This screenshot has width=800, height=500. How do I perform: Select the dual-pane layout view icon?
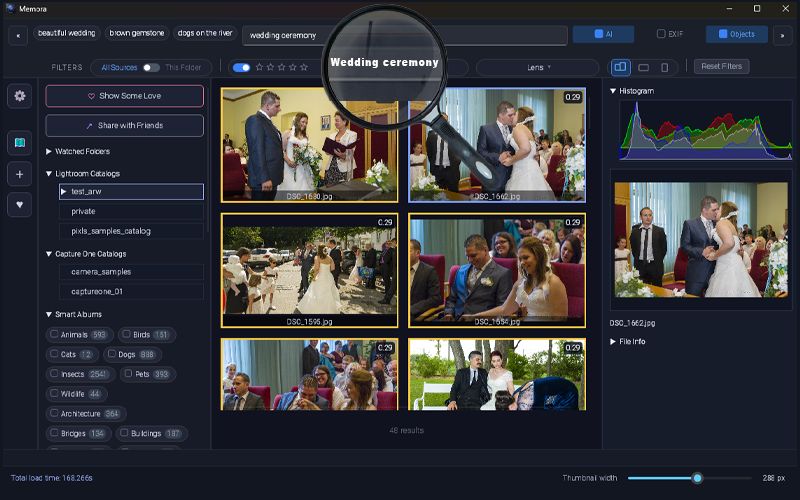point(620,67)
